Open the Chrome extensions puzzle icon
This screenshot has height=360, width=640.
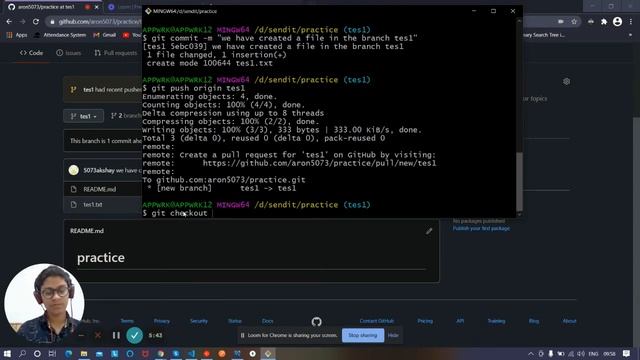pos(604,22)
